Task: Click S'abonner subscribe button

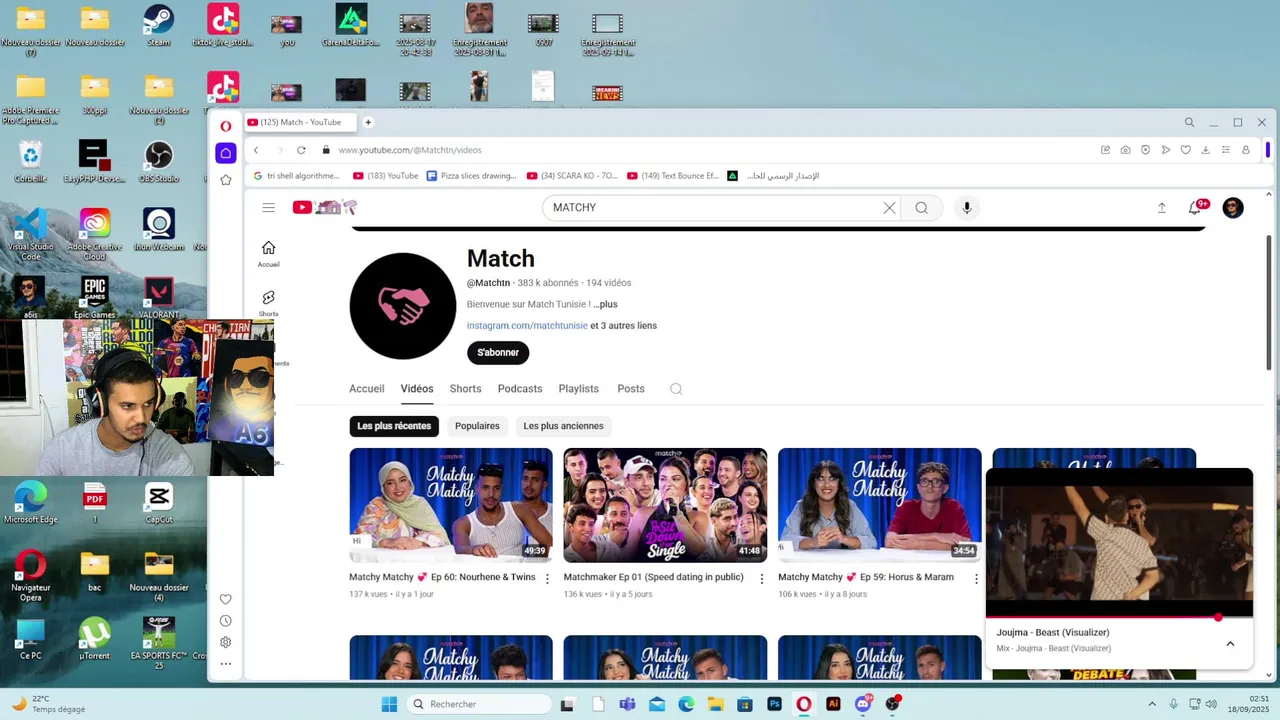Action: [x=498, y=352]
